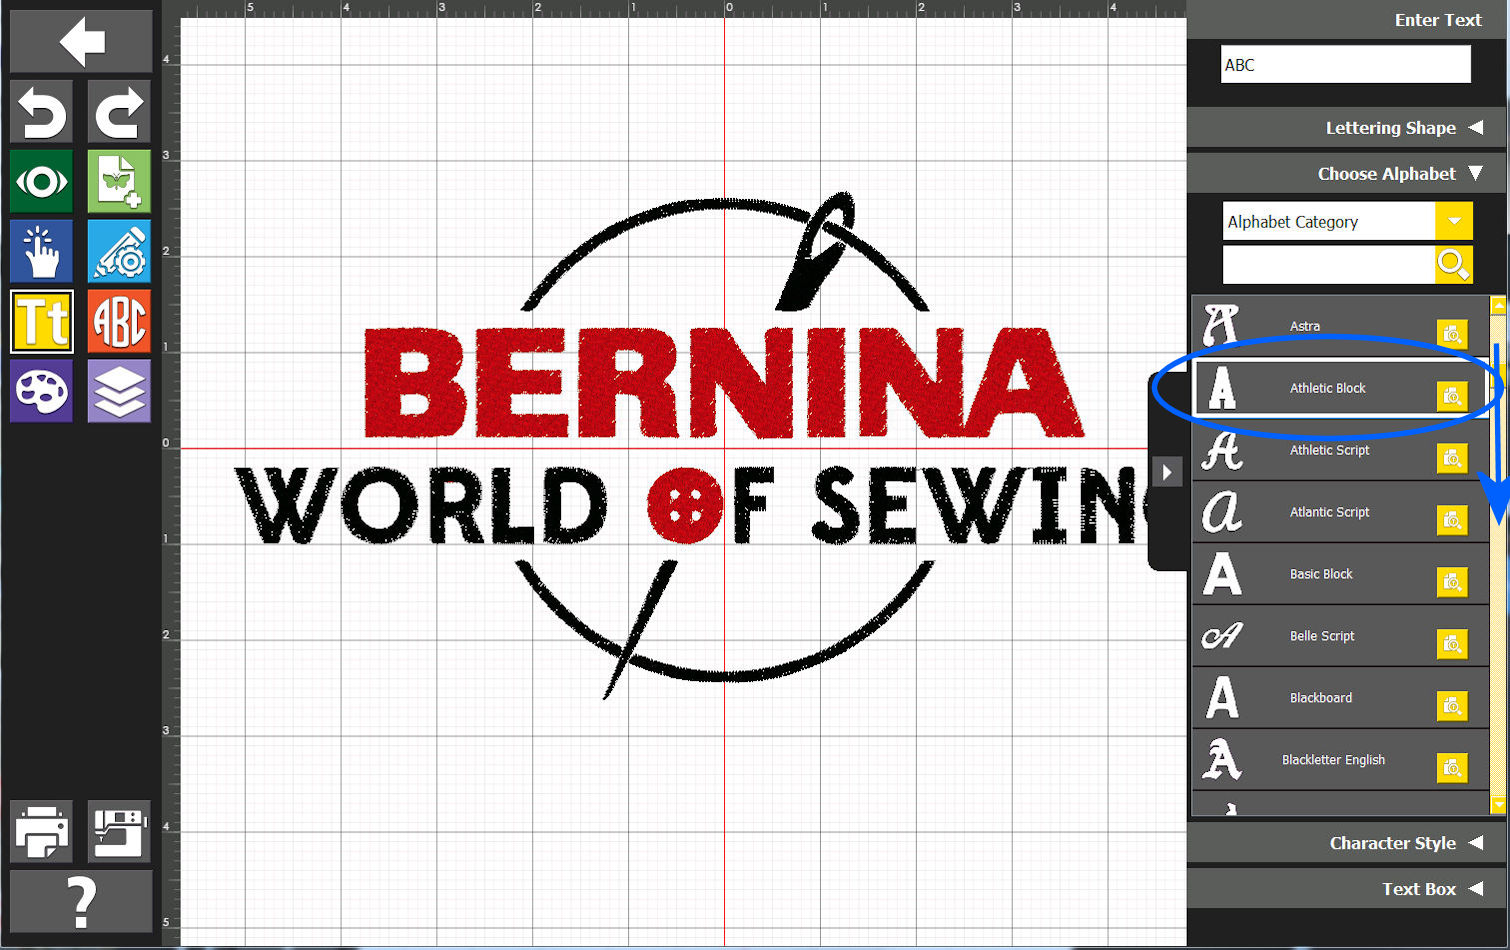Open the color palette tool
Screen dimensions: 1510x950
[42, 391]
